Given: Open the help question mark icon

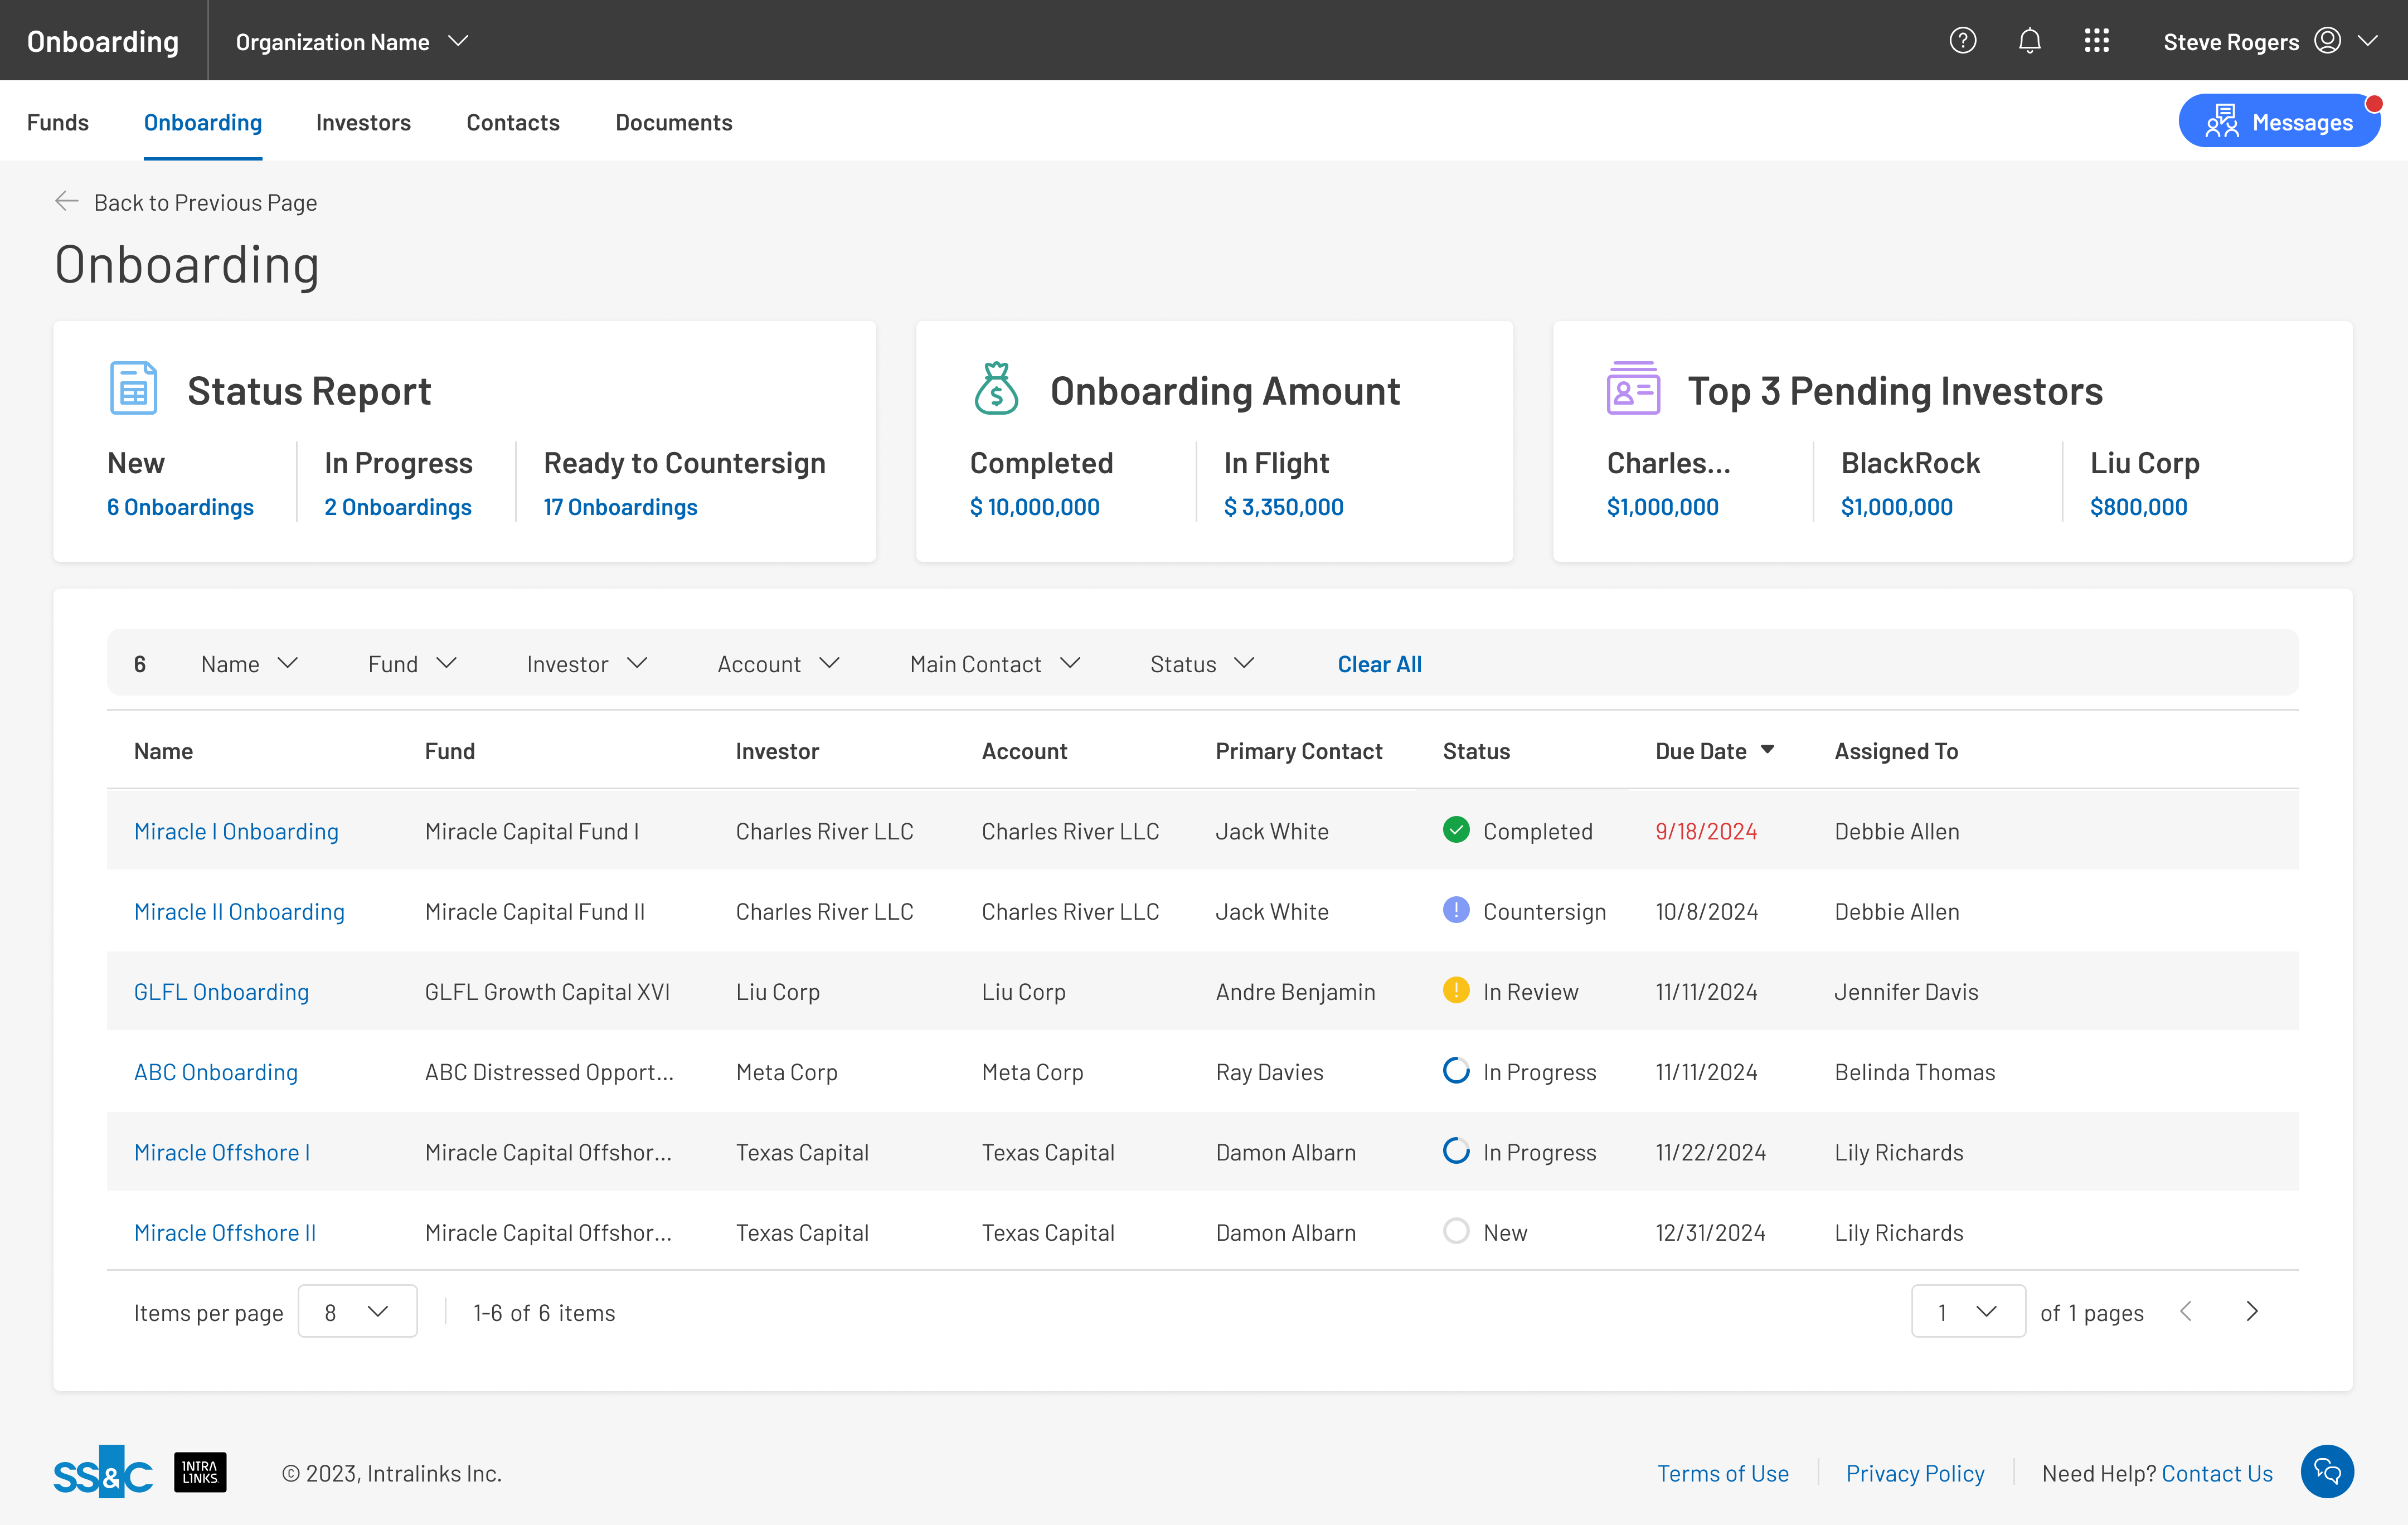Looking at the screenshot, I should [1963, 40].
